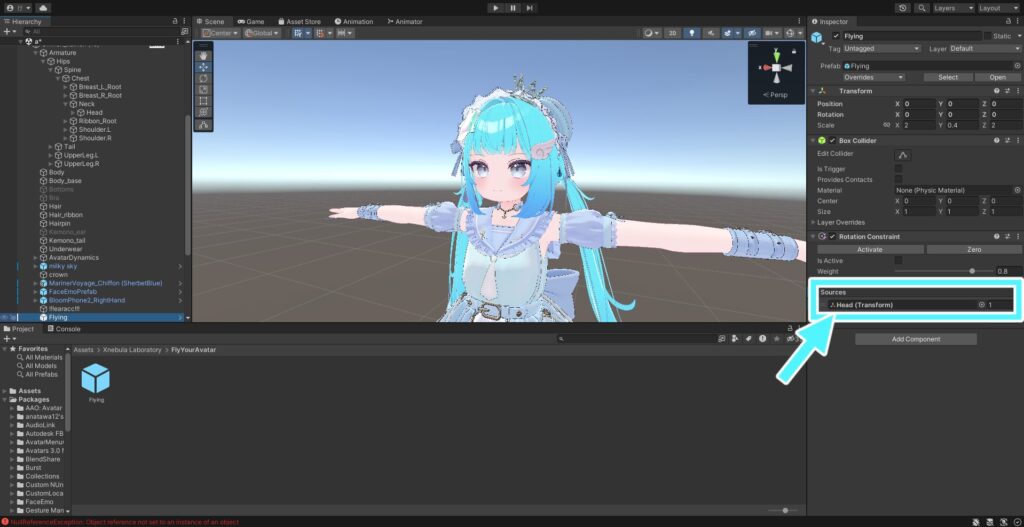The image size is (1024, 527).
Task: Toggle 2D view mode in scene
Action: pyautogui.click(x=672, y=33)
